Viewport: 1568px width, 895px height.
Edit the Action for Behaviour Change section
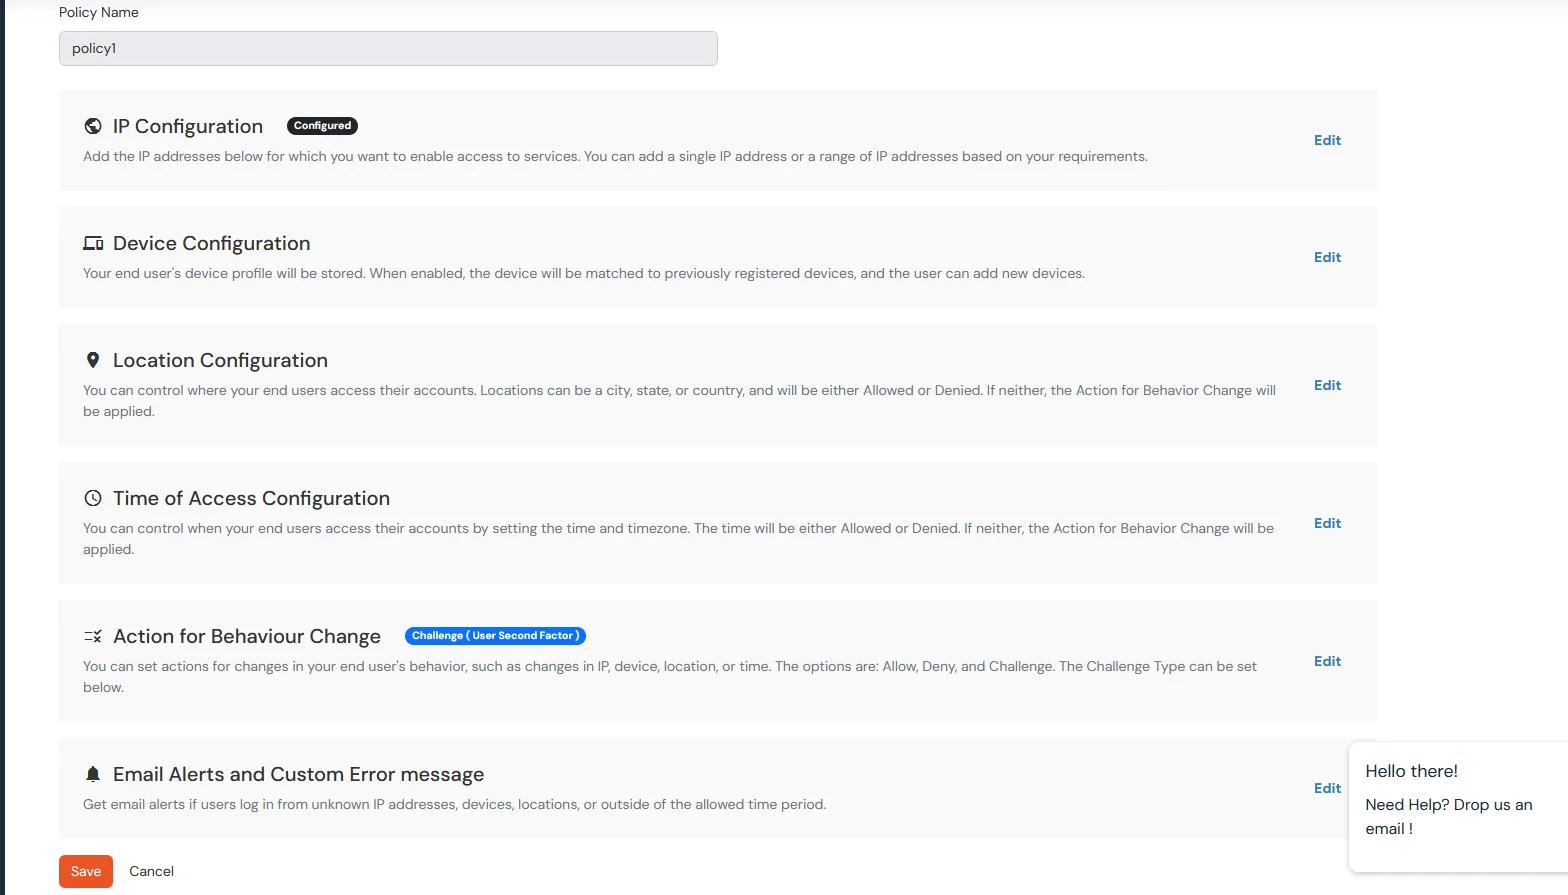point(1327,661)
